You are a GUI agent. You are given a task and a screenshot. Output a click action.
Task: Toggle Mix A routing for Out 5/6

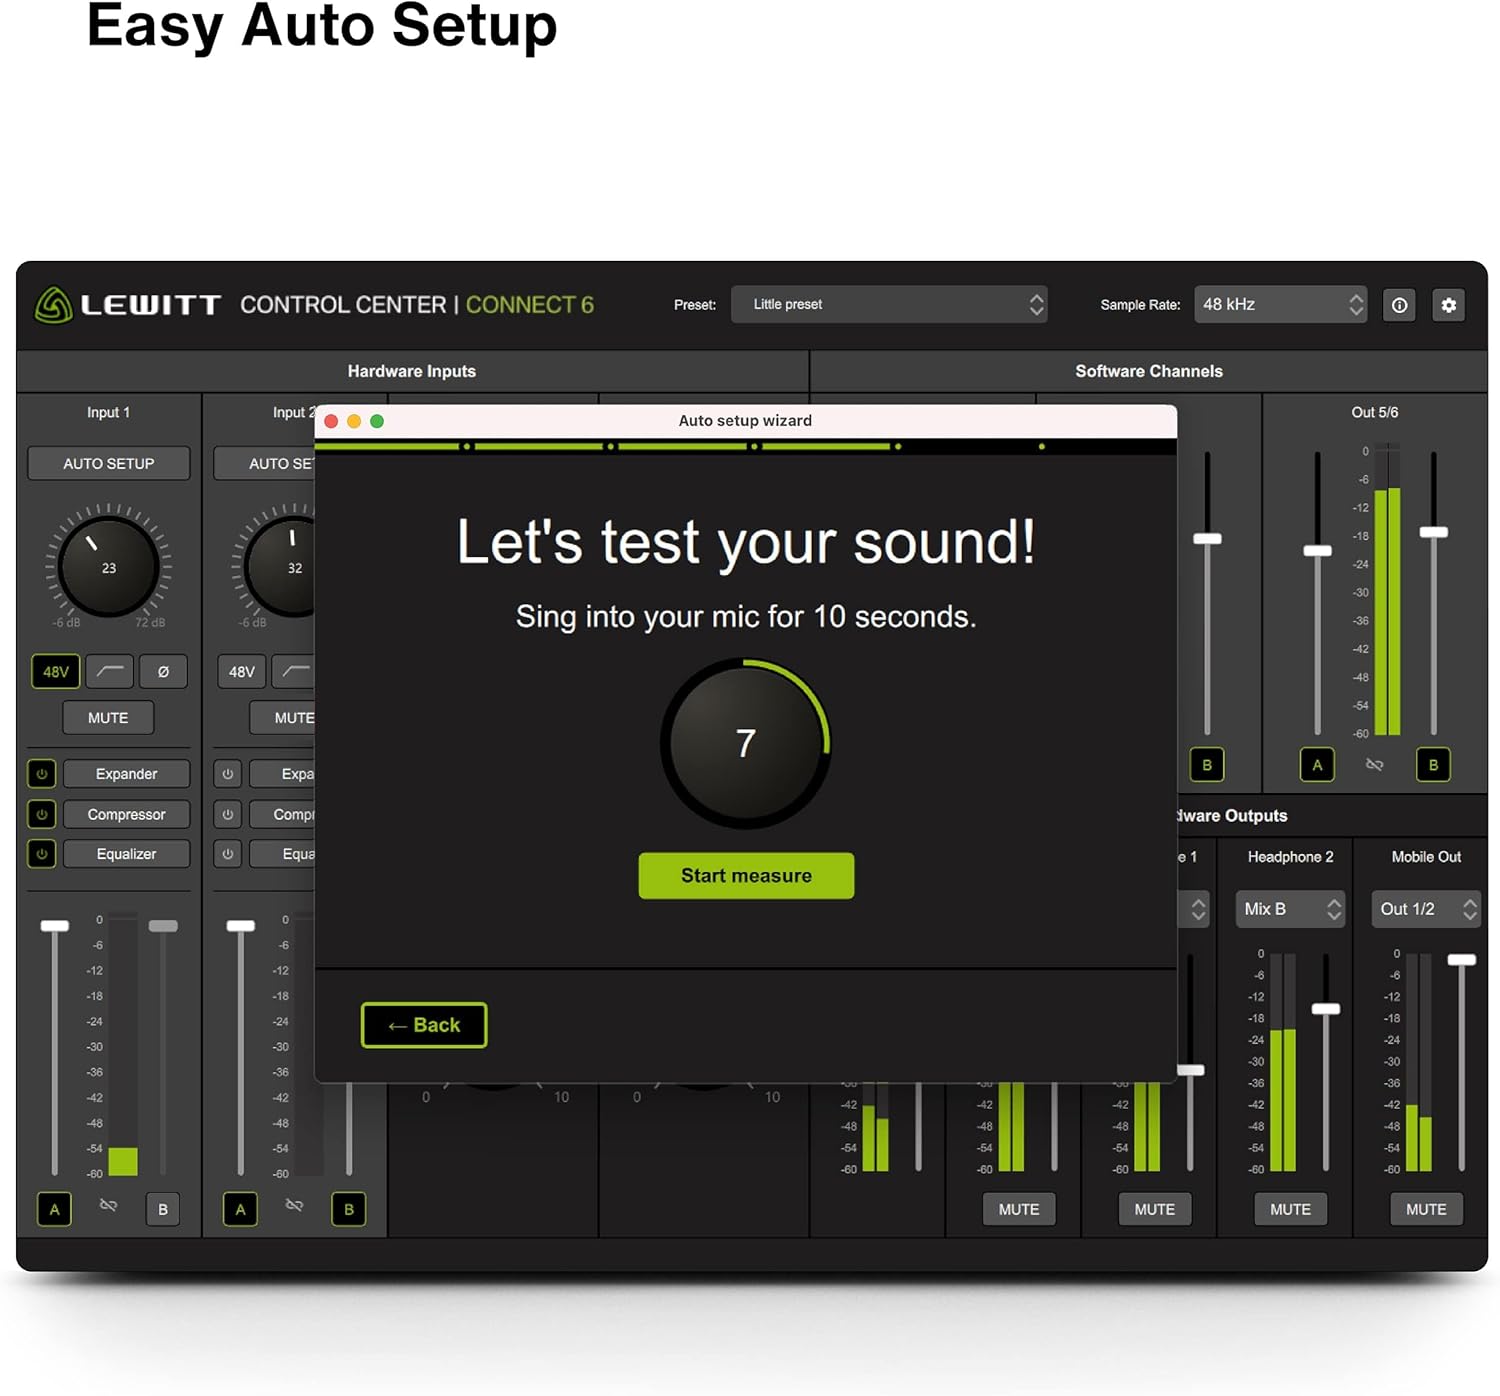pyautogui.click(x=1317, y=765)
